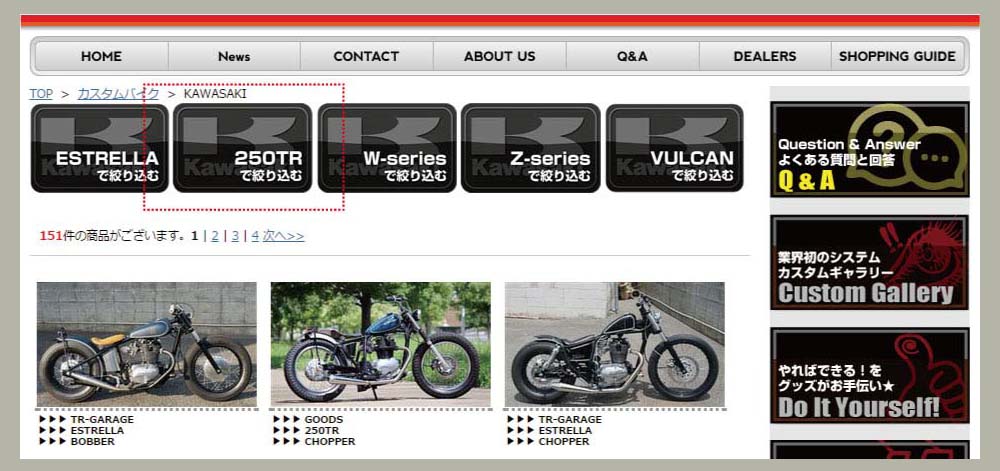Open the DEALERS menu item
1000x471 pixels.
point(765,56)
